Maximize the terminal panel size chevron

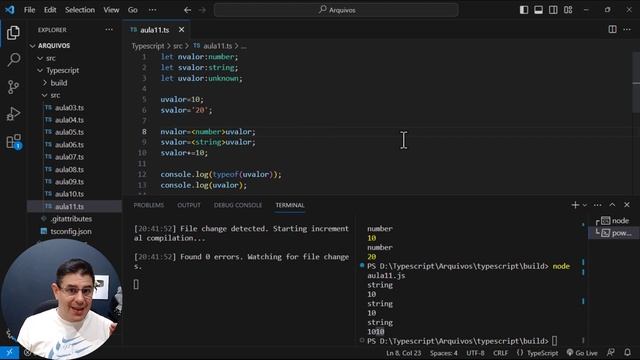[x=612, y=205]
